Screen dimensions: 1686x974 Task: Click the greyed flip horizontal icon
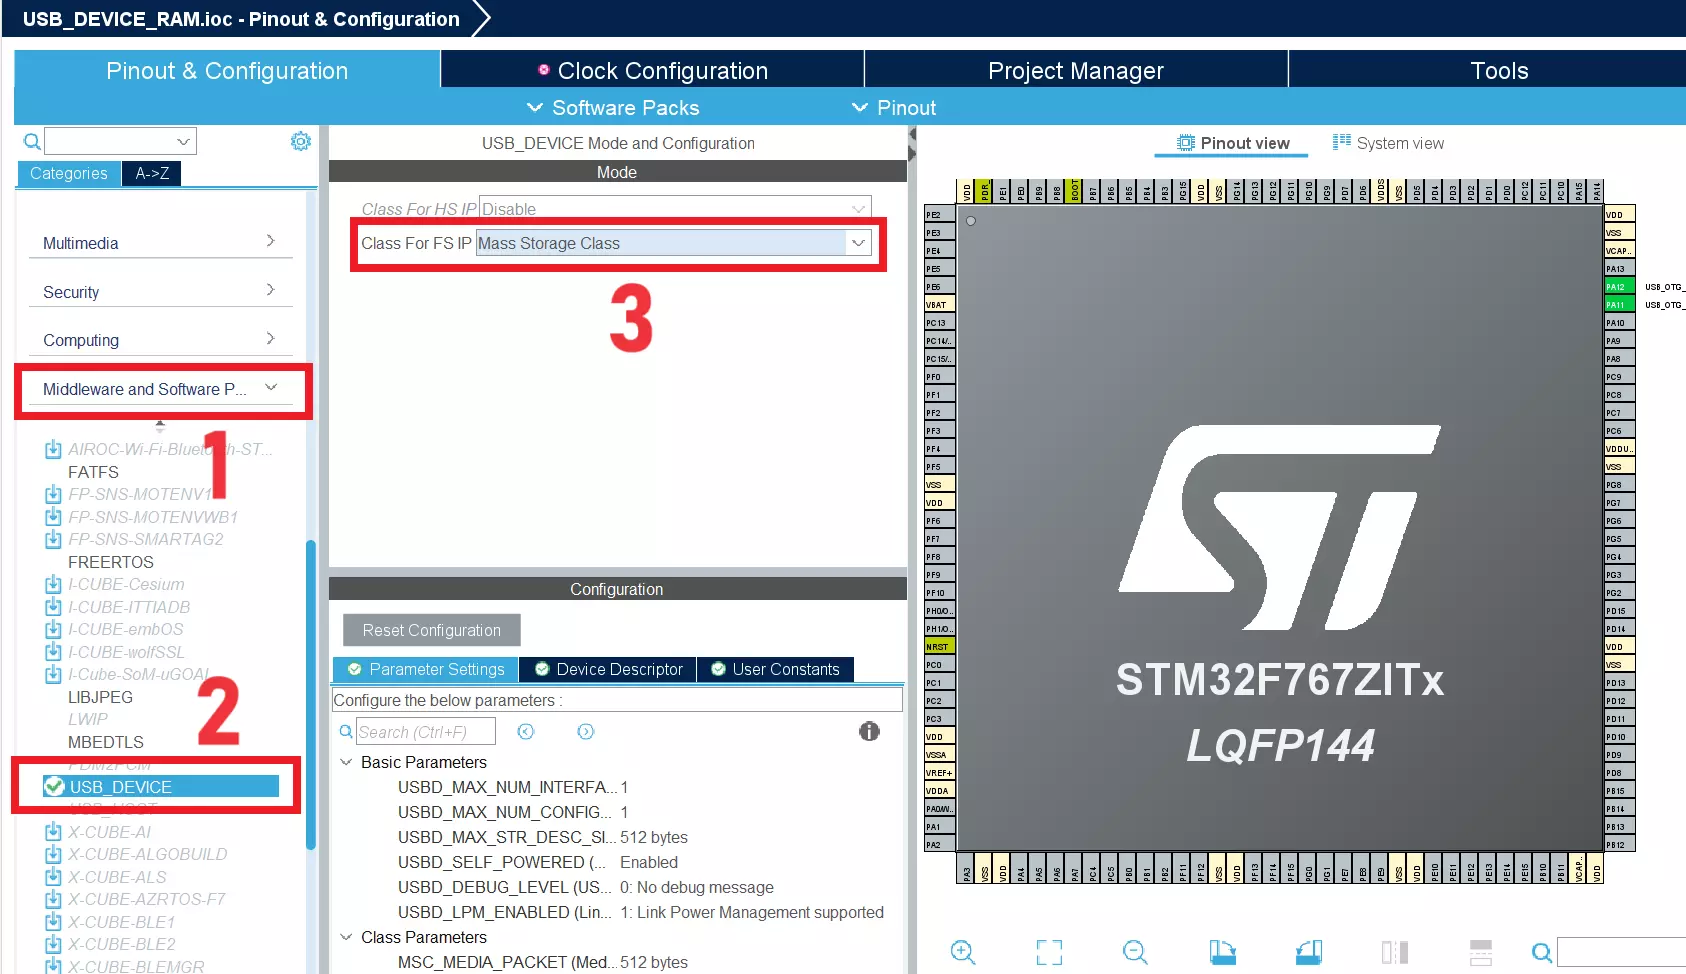[x=1395, y=952]
